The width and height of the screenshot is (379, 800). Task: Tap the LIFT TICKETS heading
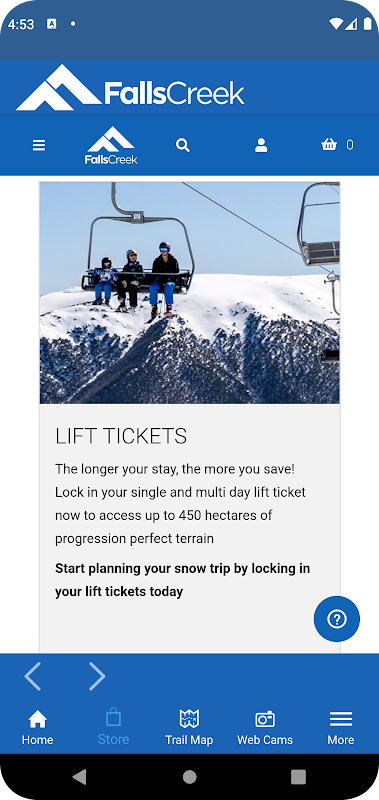pos(121,436)
